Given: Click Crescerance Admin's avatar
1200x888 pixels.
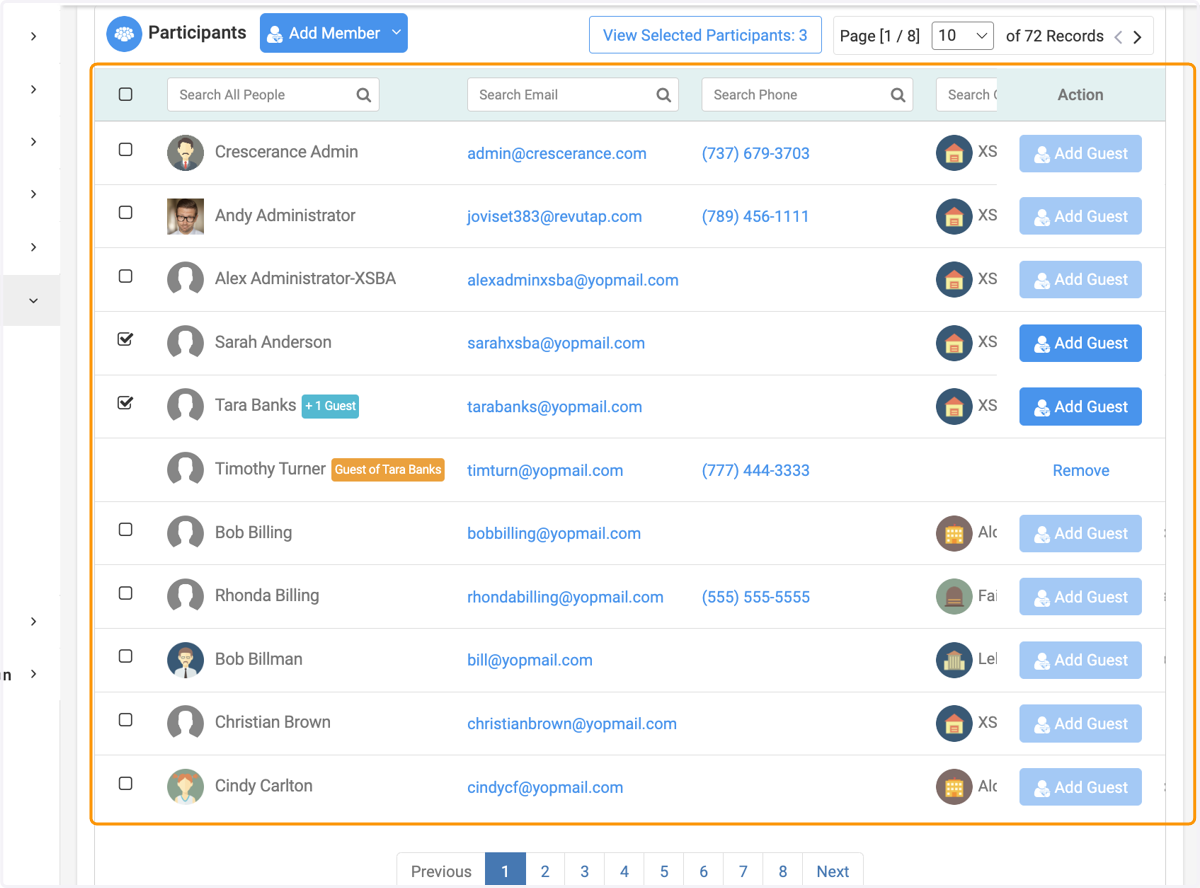Looking at the screenshot, I should 185,153.
